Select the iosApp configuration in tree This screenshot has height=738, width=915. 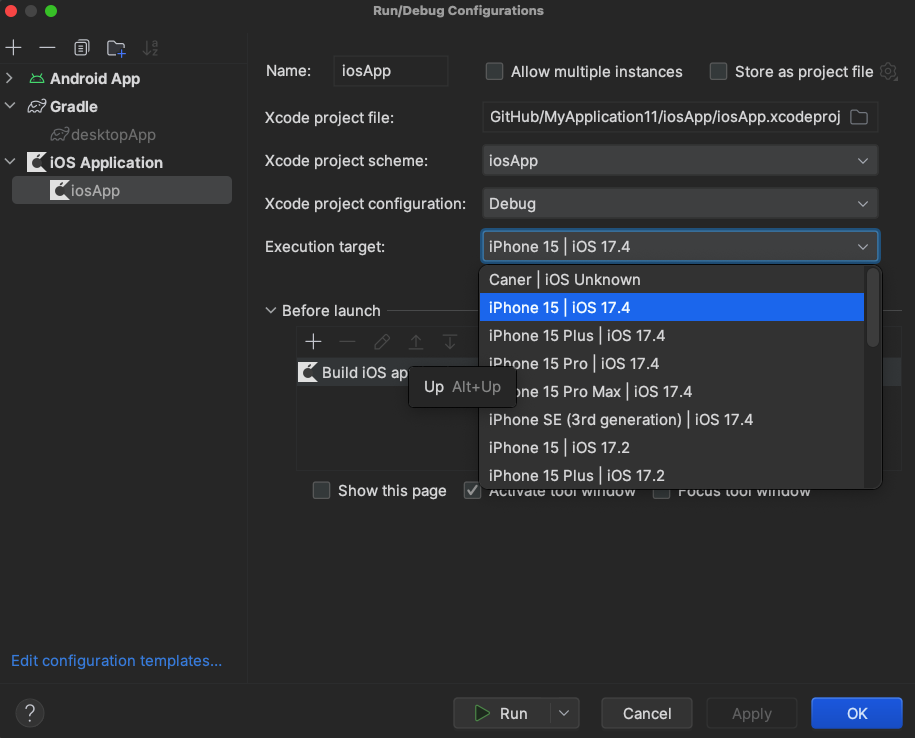[122, 190]
